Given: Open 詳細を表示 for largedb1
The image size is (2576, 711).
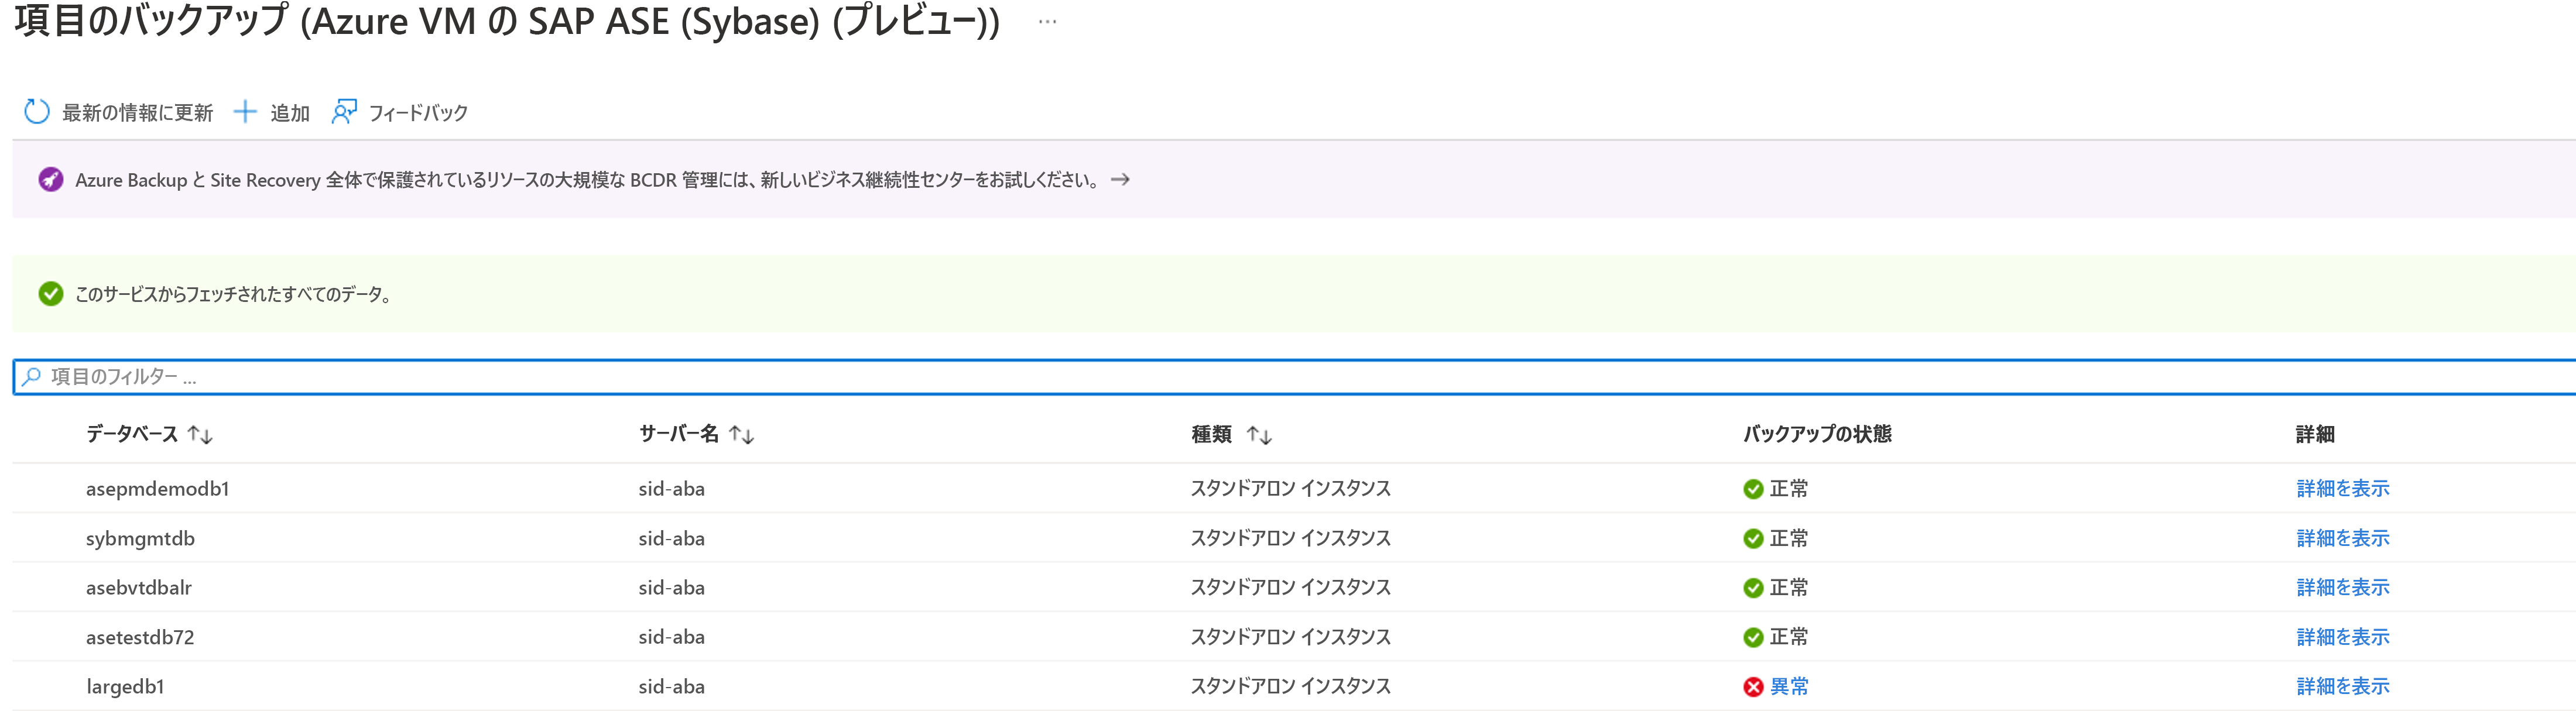Looking at the screenshot, I should pos(2342,687).
